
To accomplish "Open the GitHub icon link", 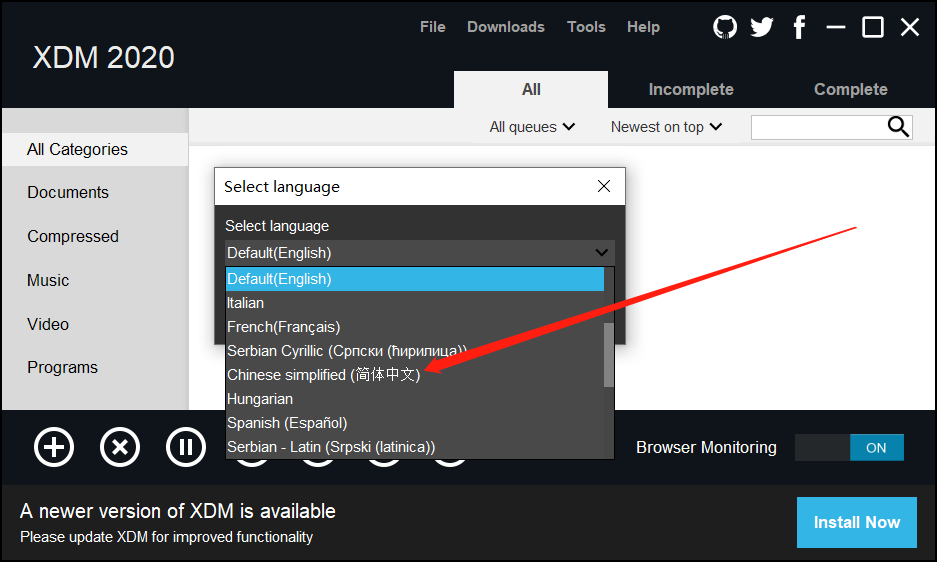I will [x=725, y=27].
